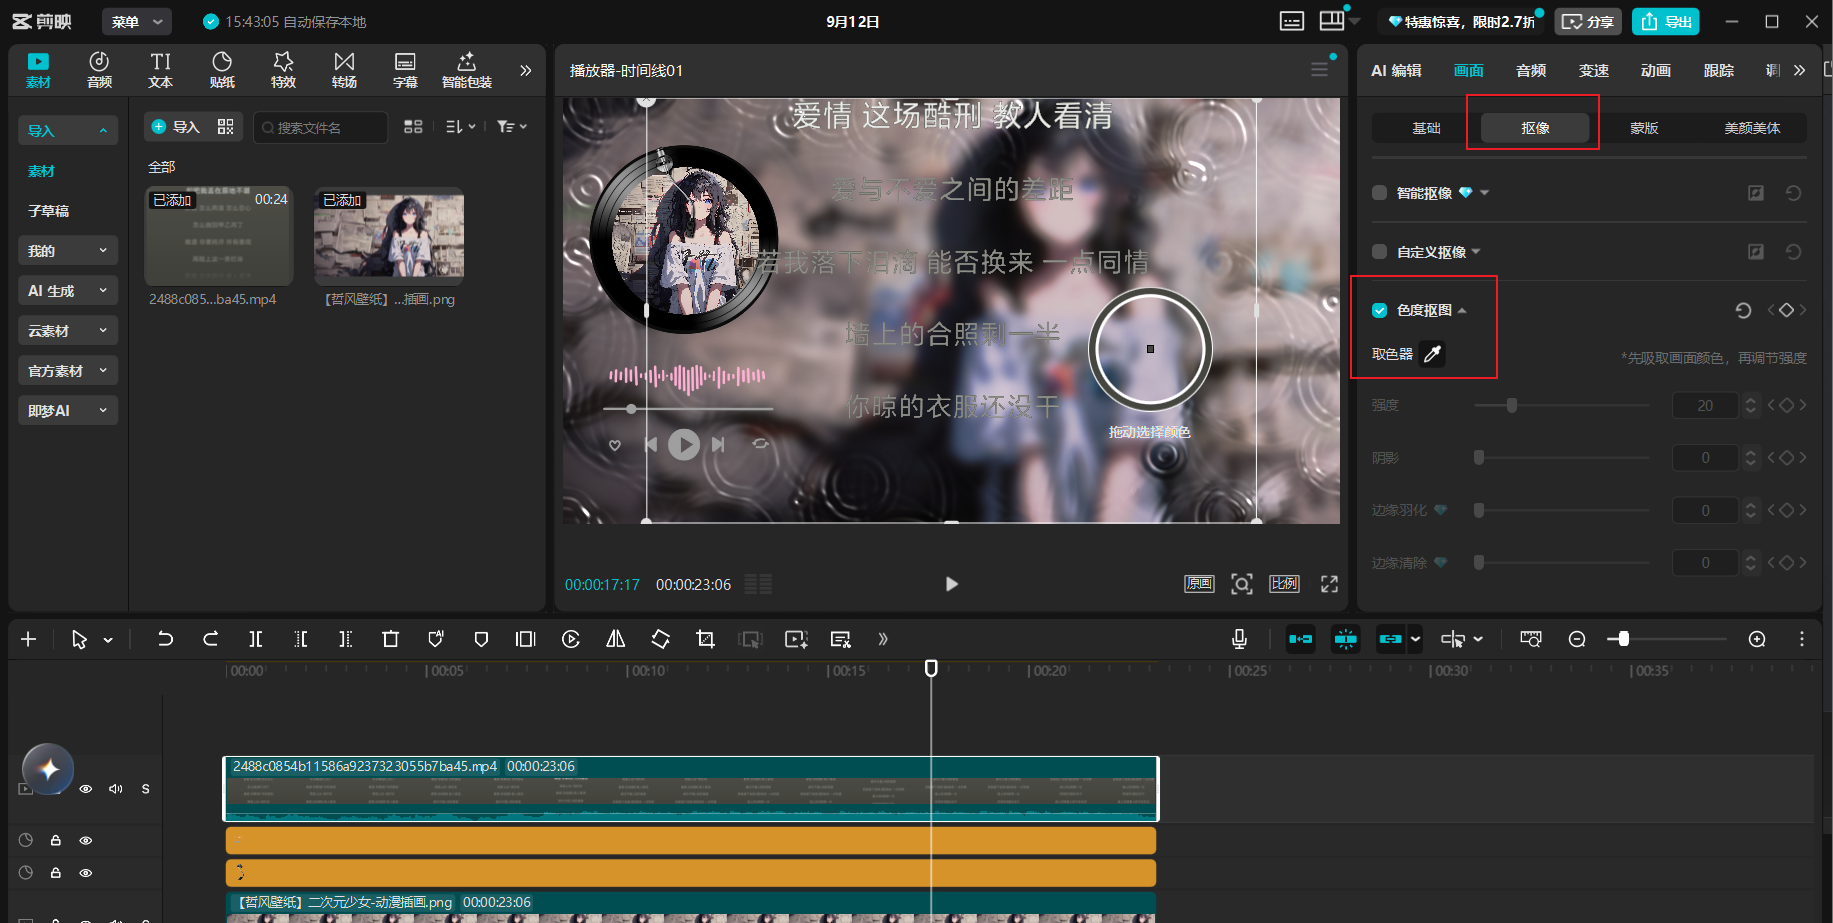Pick a color with the 取色器 eyedropper
Image resolution: width=1833 pixels, height=923 pixels.
point(1433,354)
